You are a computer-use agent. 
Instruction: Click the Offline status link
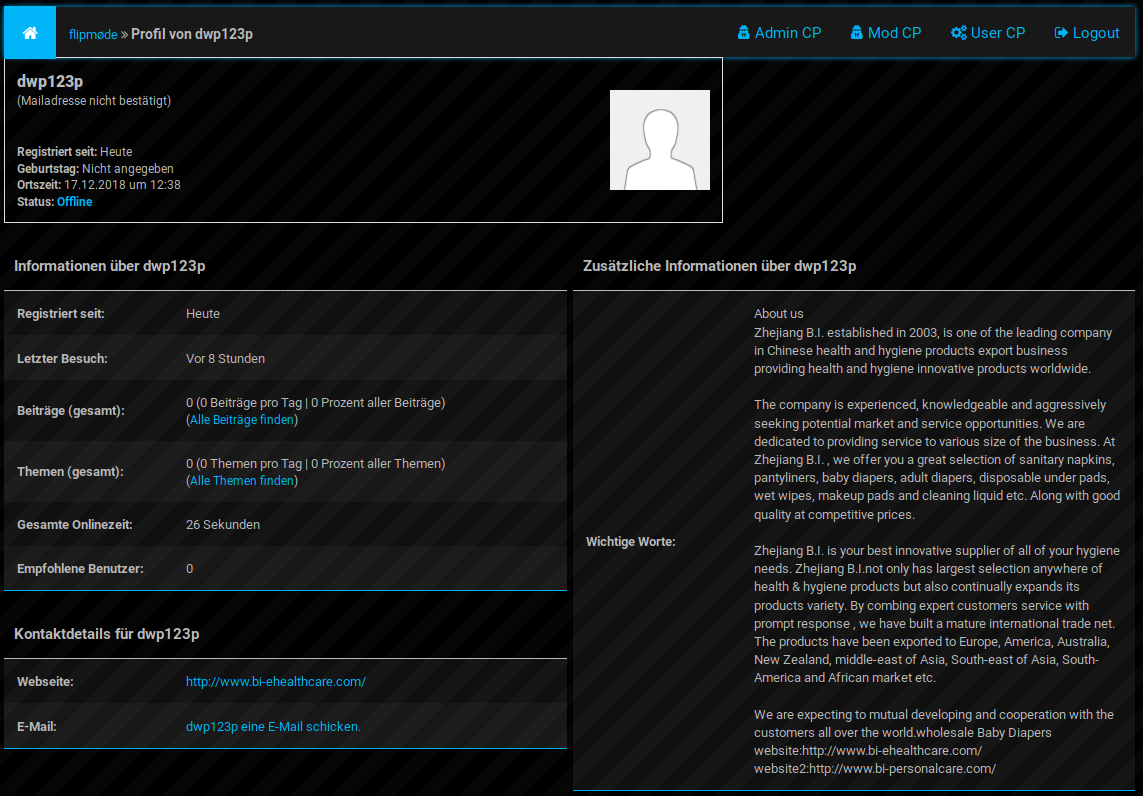click(75, 202)
